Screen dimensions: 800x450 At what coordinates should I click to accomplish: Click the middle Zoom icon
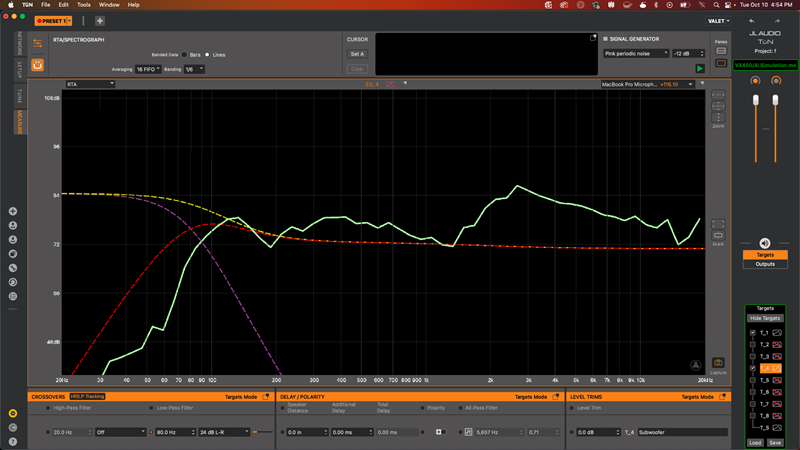click(718, 106)
